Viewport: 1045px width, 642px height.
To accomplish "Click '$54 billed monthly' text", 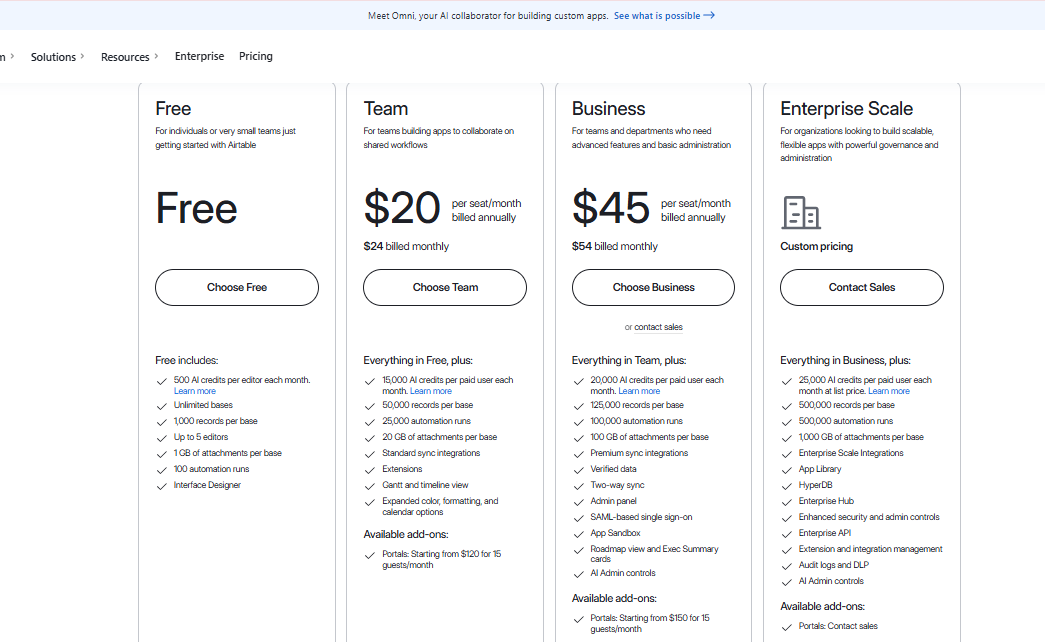I will tap(614, 246).
